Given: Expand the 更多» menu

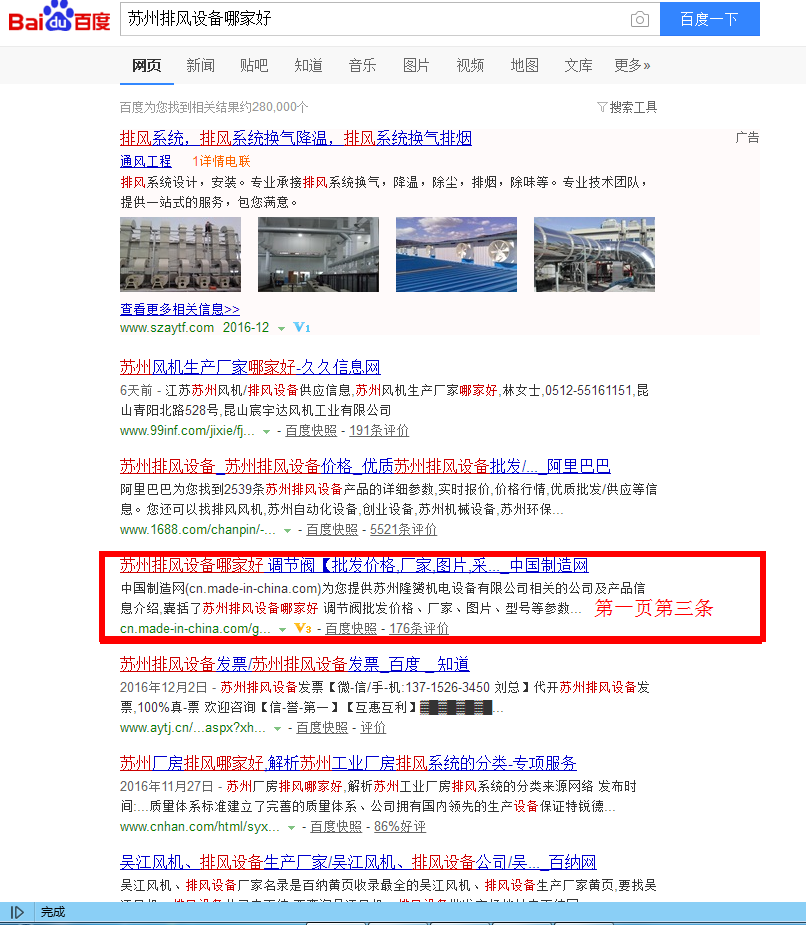Looking at the screenshot, I should pyautogui.click(x=632, y=65).
